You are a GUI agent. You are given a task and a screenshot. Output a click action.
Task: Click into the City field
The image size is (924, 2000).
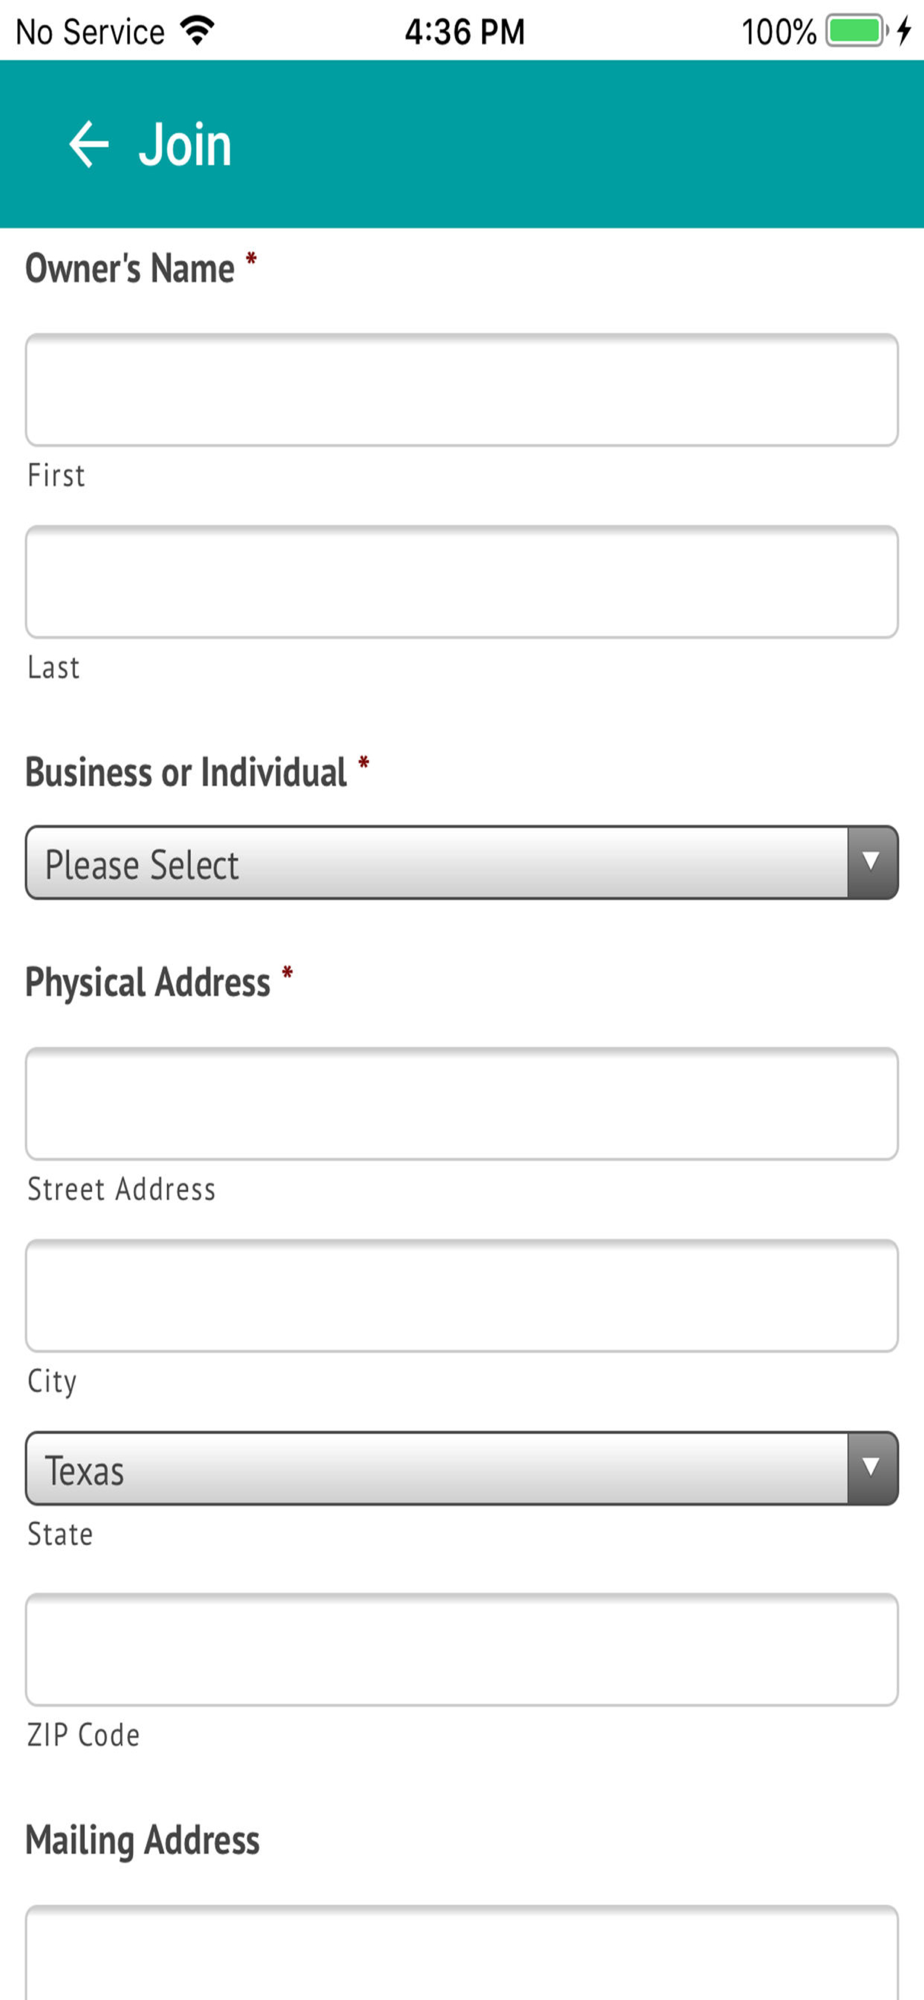[x=462, y=1296]
